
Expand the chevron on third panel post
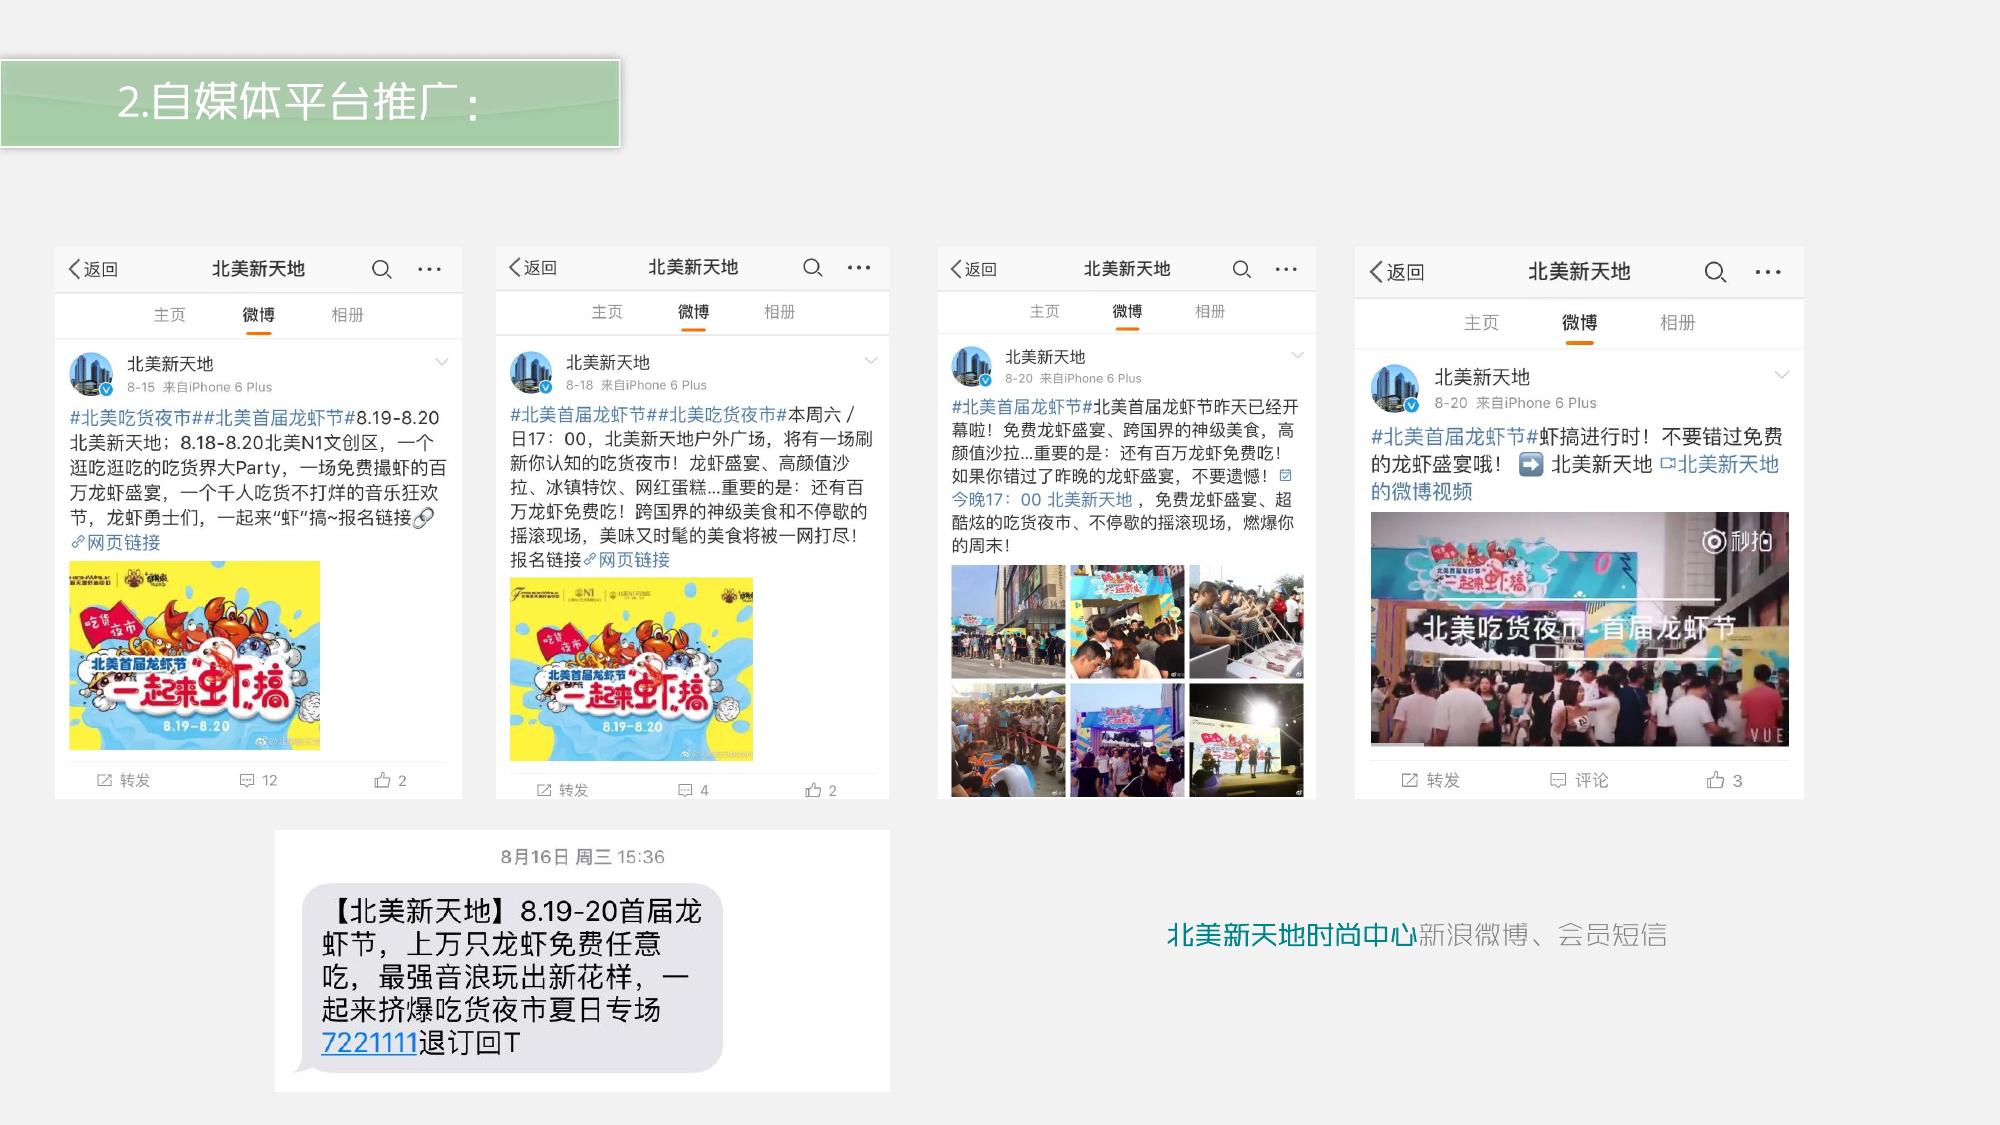tap(1297, 355)
